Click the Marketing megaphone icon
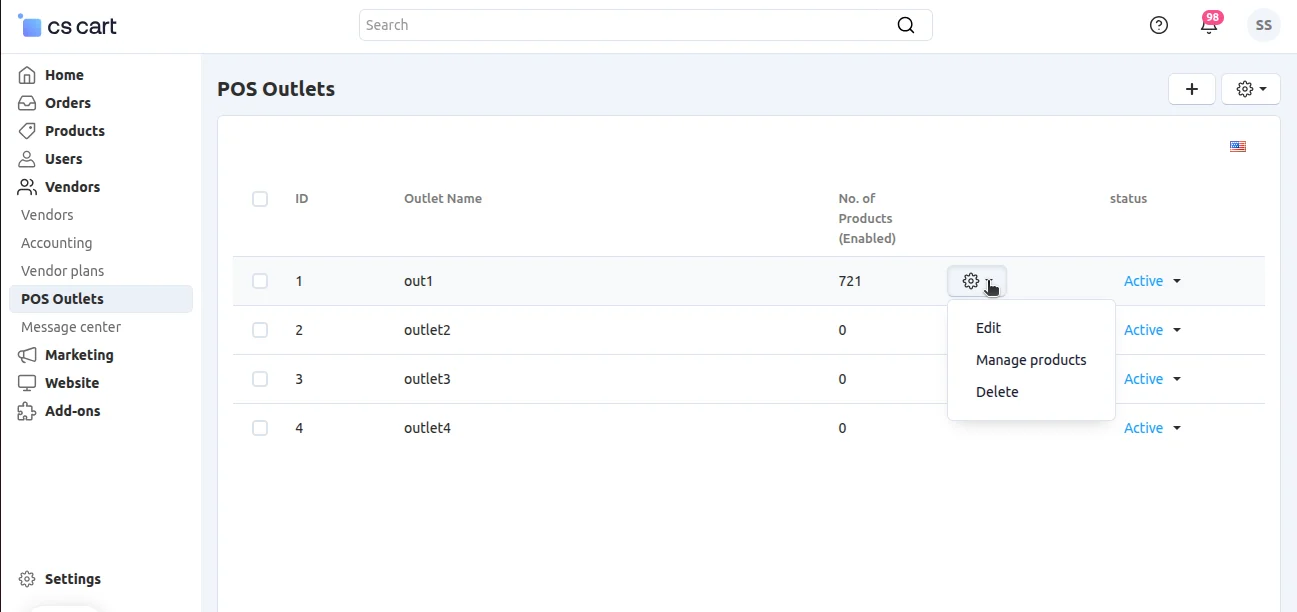 pyautogui.click(x=27, y=355)
